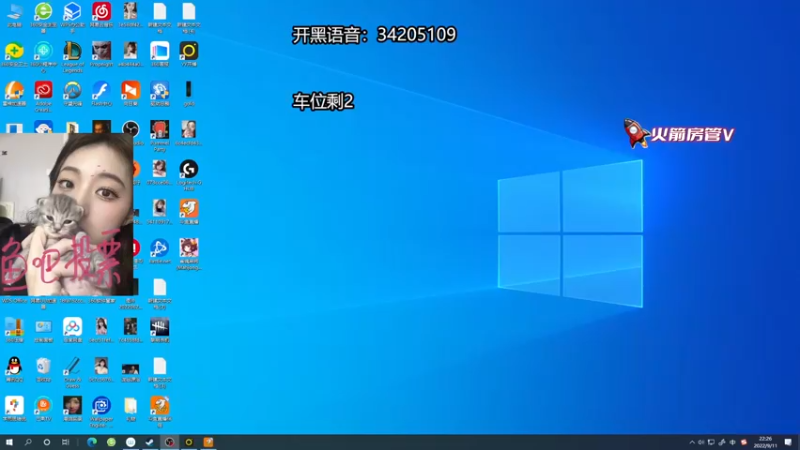Image resolution: width=800 pixels, height=450 pixels.
Task: Open the OBS Studio shortcut
Action: point(131,129)
